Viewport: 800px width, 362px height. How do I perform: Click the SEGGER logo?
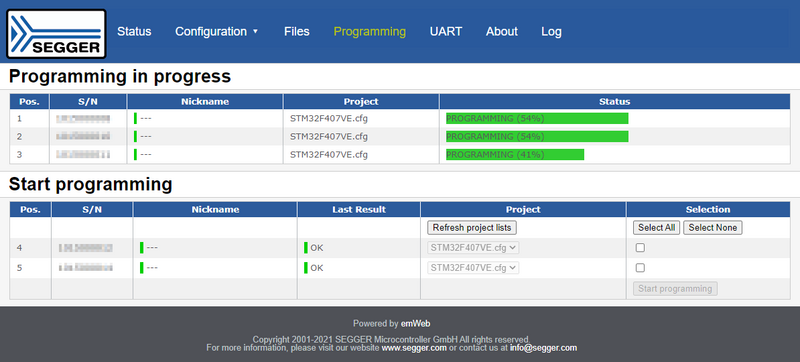click(x=56, y=34)
